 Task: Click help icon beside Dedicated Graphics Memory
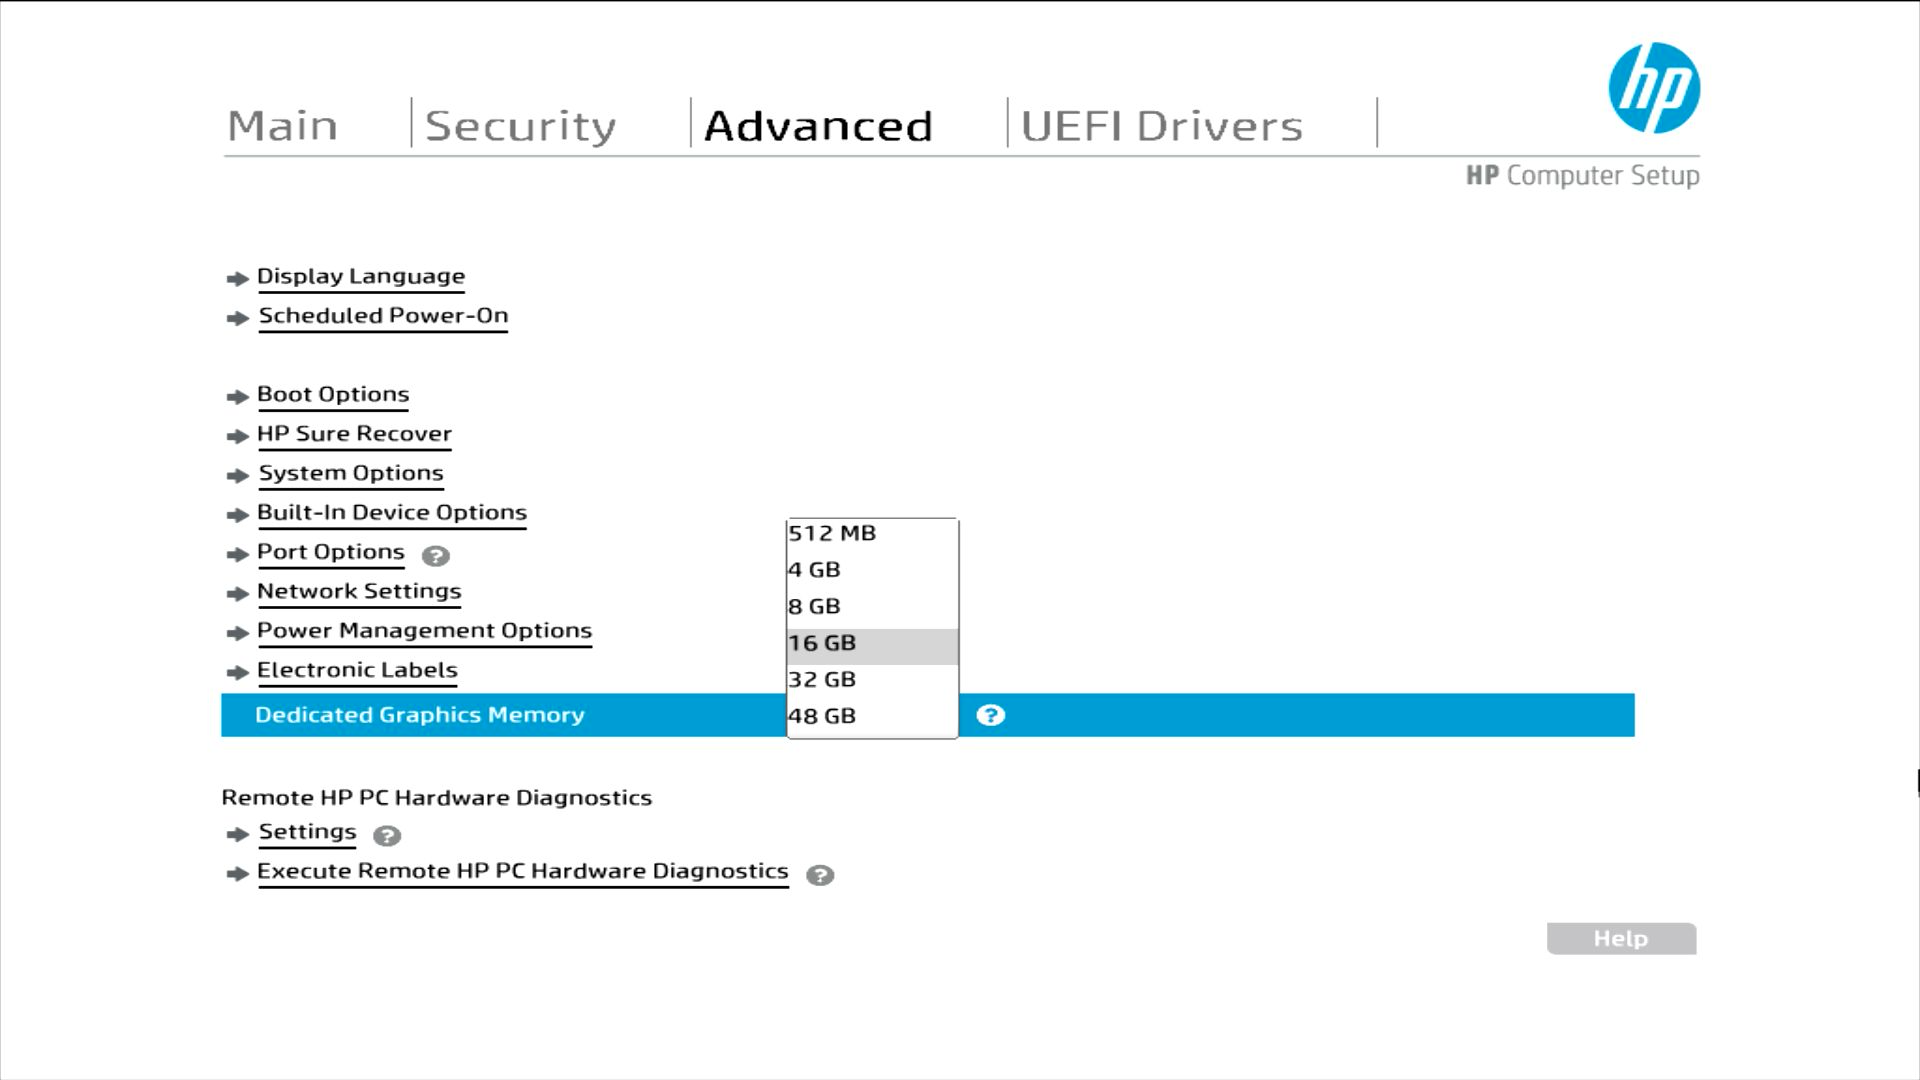(990, 715)
